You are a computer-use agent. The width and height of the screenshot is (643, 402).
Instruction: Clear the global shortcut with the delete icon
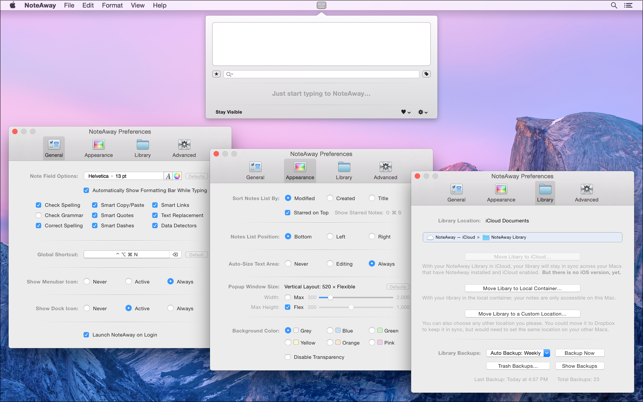(176, 255)
